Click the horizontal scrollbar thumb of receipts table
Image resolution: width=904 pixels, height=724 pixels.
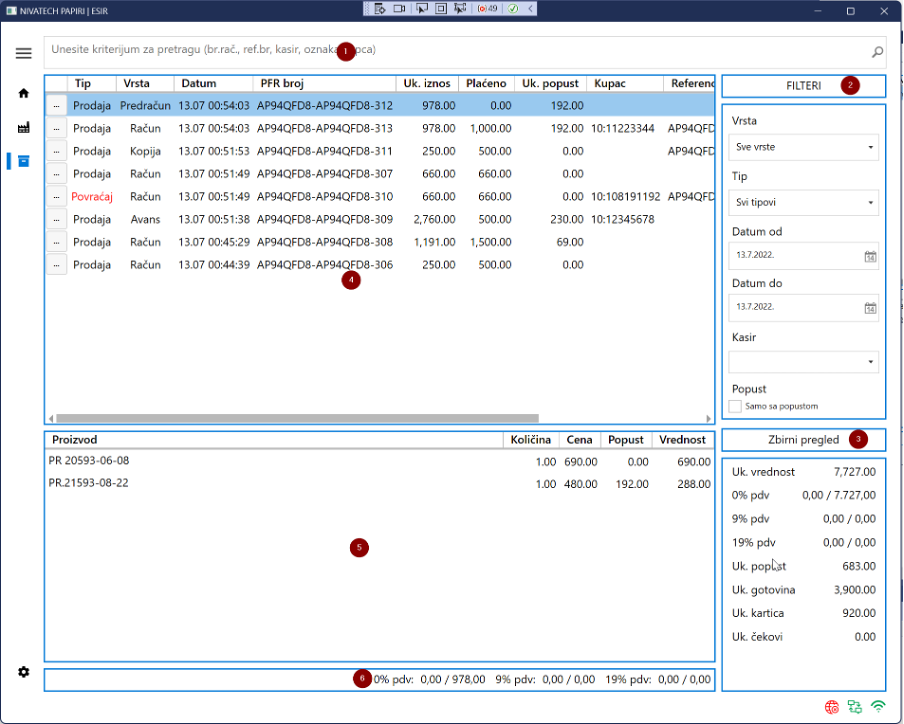click(x=297, y=418)
